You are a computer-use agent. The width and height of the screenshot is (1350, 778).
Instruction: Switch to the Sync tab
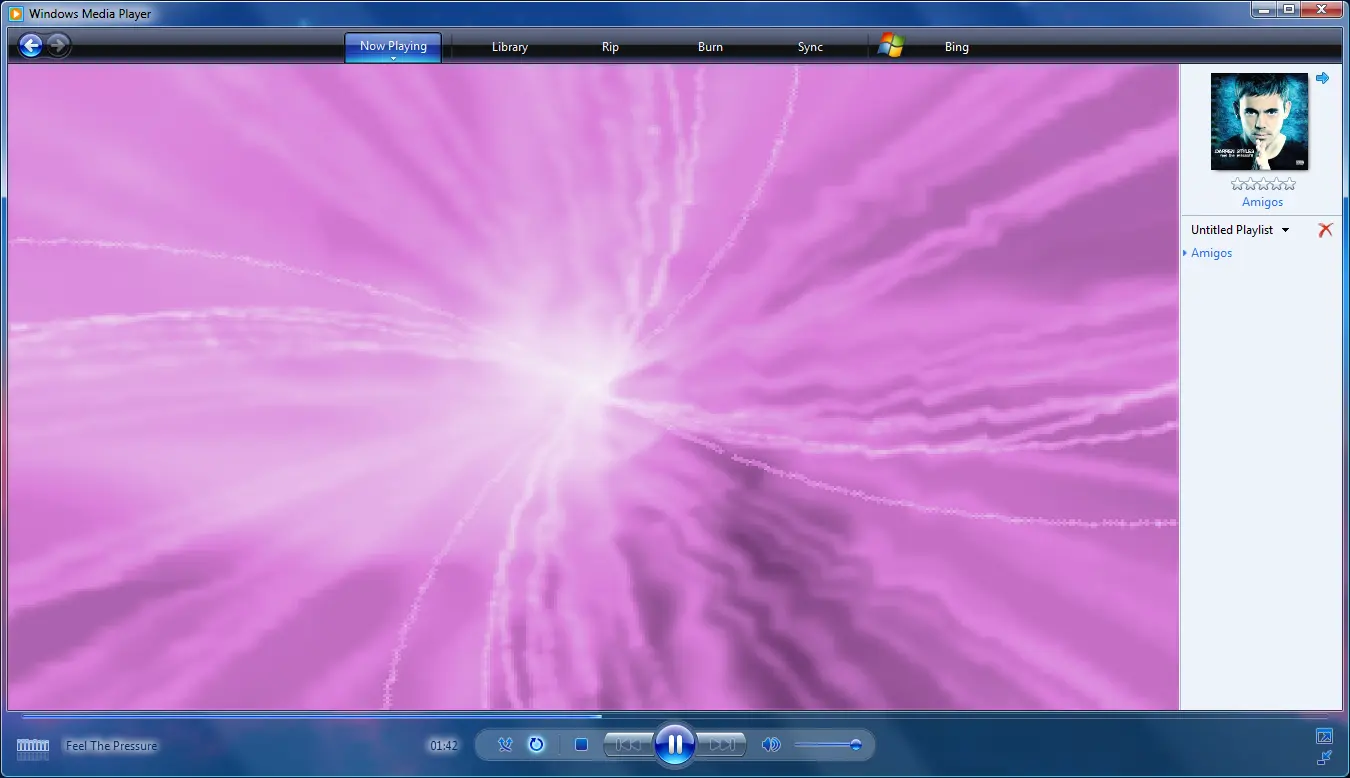coord(810,47)
